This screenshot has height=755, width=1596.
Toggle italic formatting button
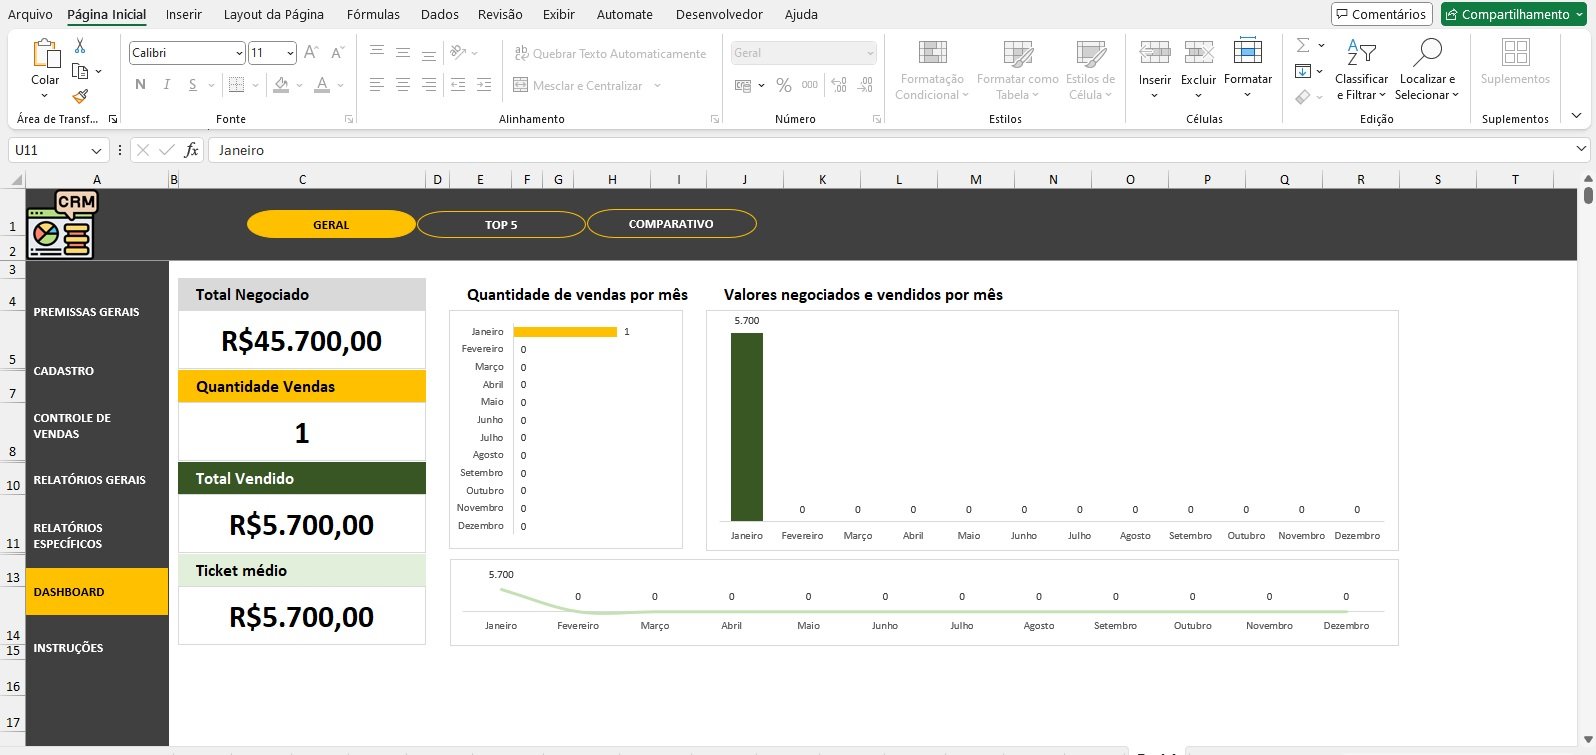pyautogui.click(x=166, y=85)
